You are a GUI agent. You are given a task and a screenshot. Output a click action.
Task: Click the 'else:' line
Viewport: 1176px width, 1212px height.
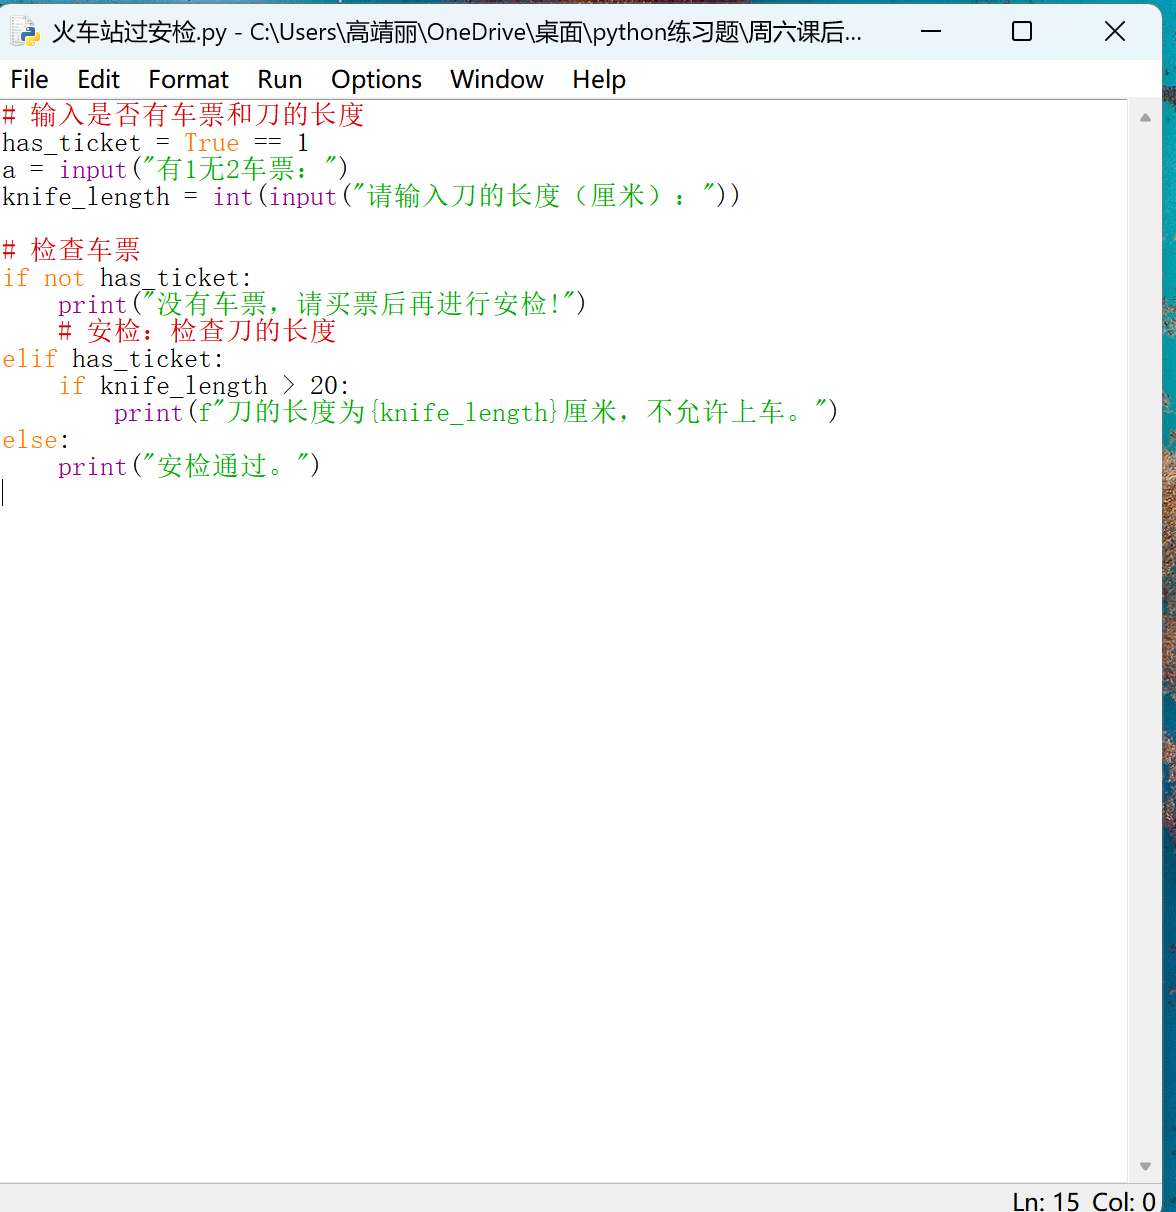(x=36, y=440)
